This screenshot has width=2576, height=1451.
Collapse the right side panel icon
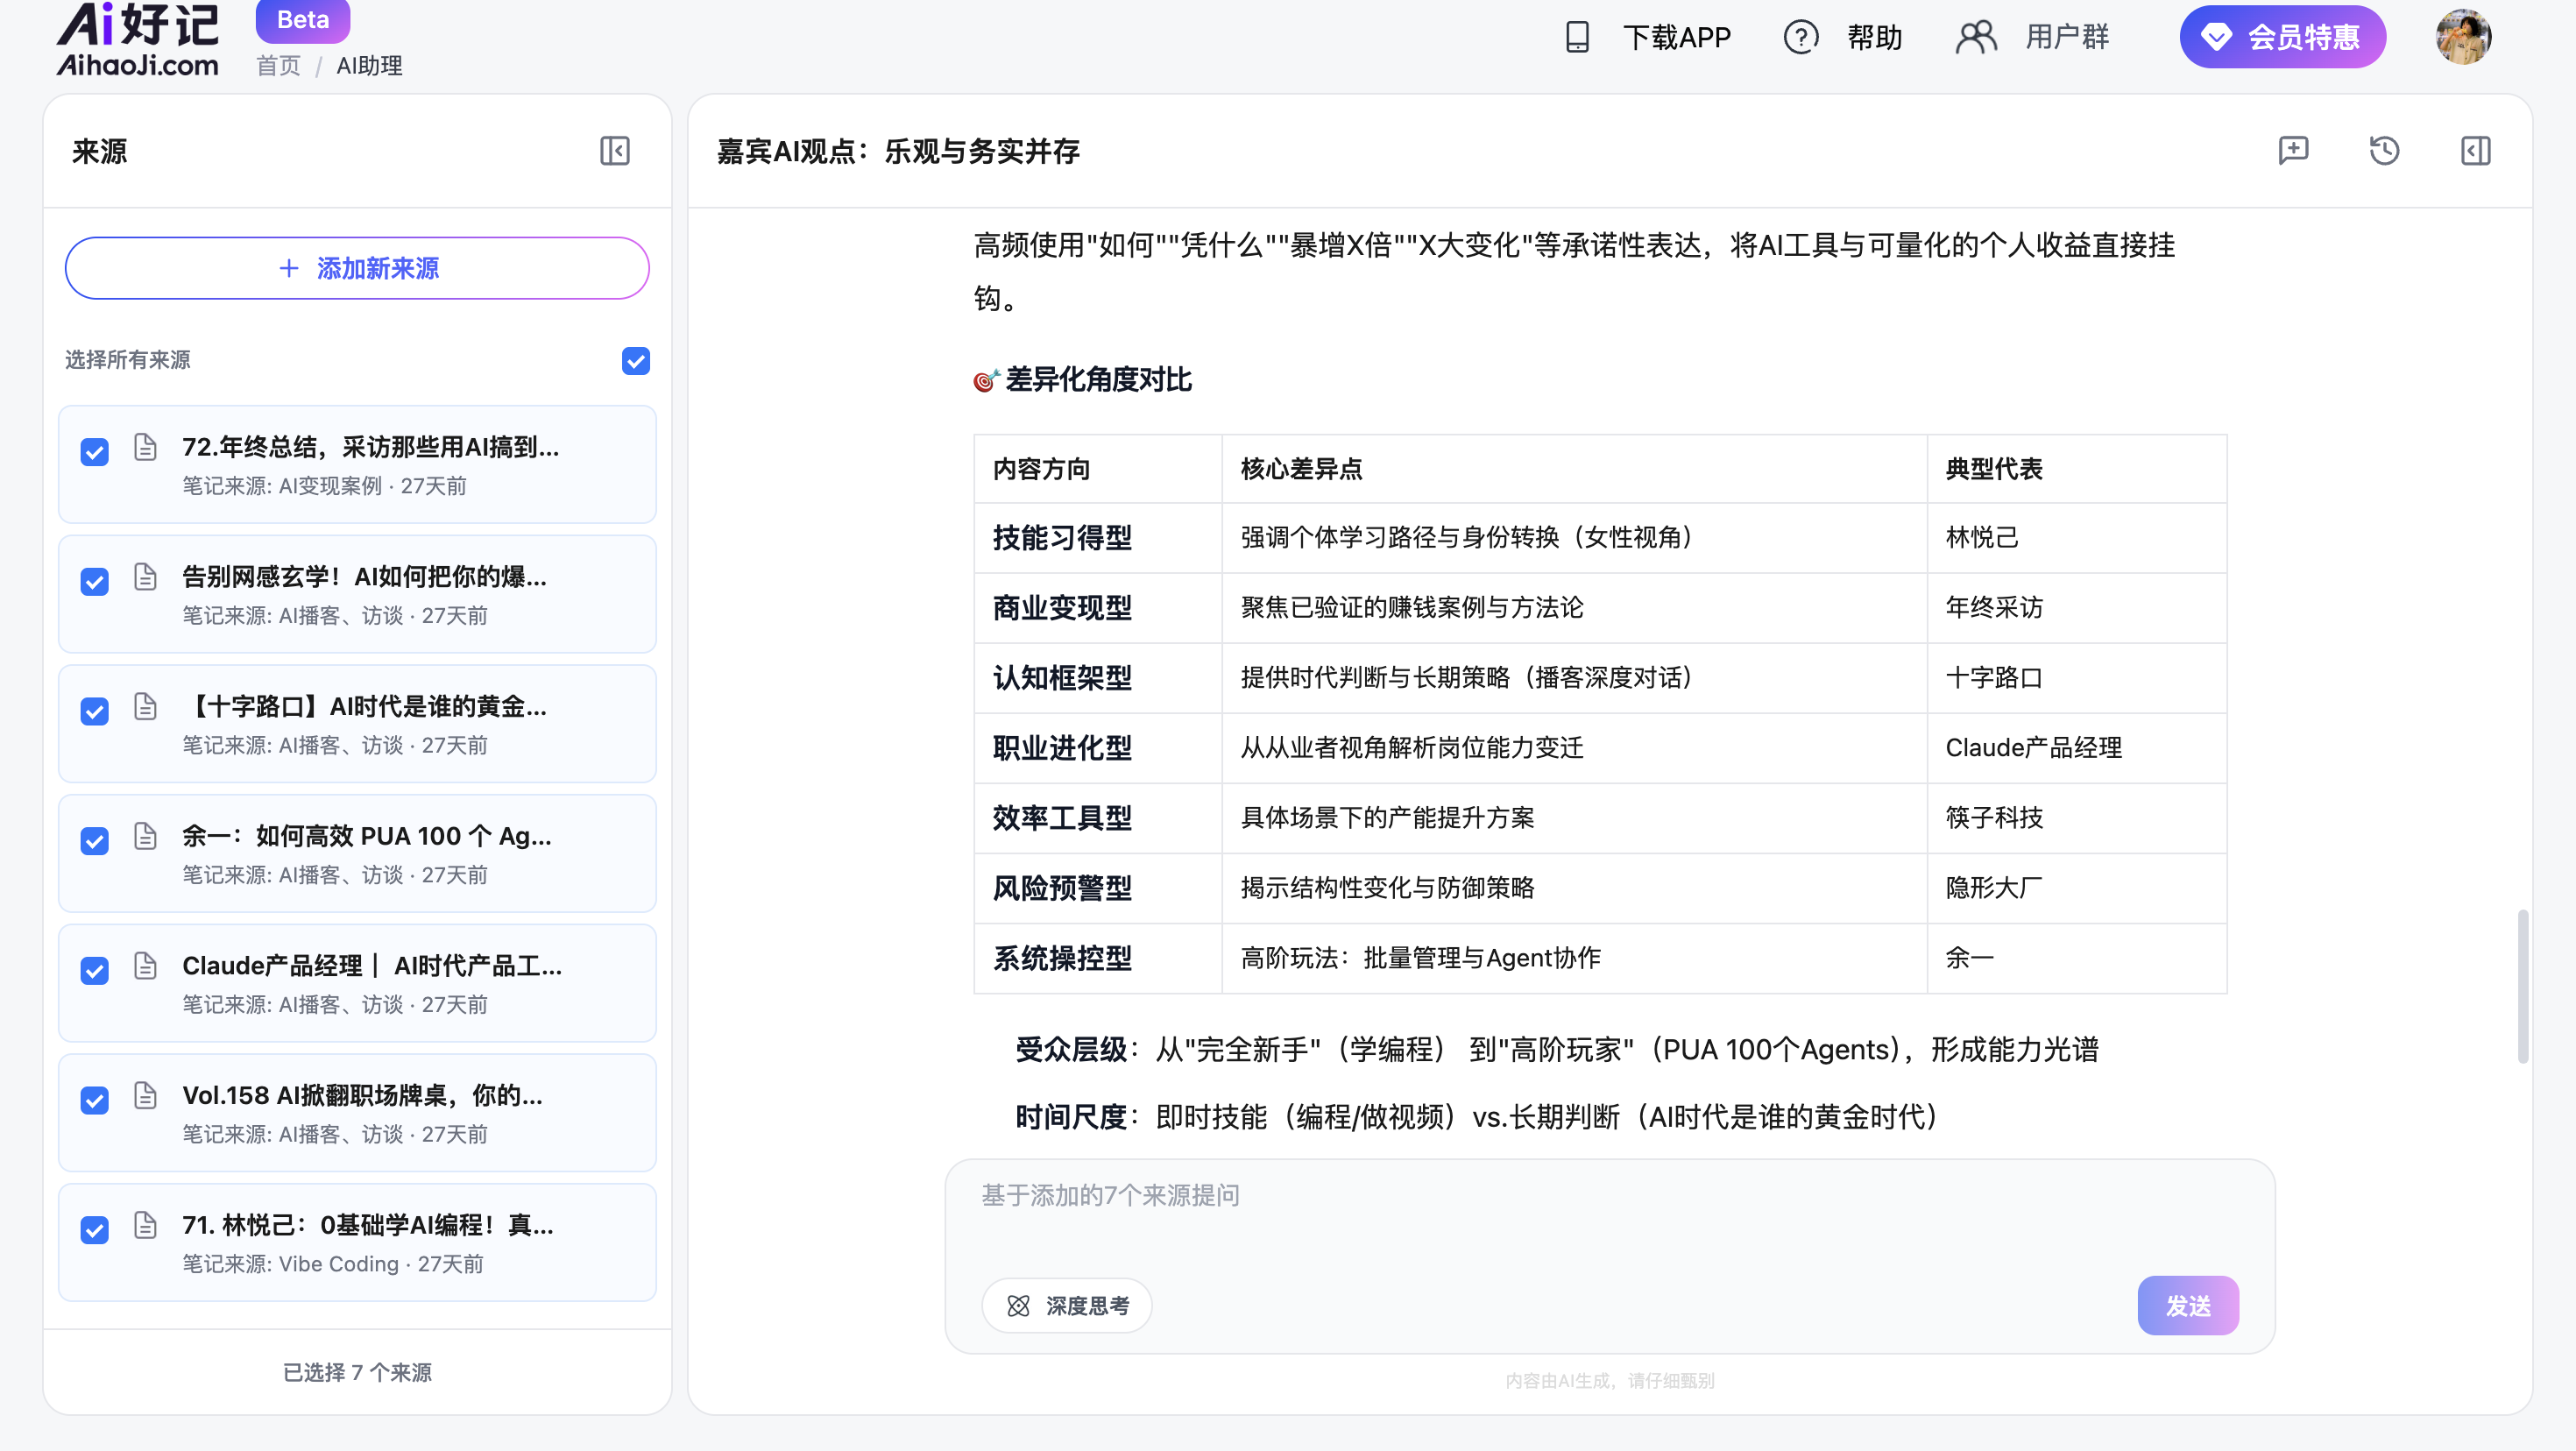coord(2475,151)
